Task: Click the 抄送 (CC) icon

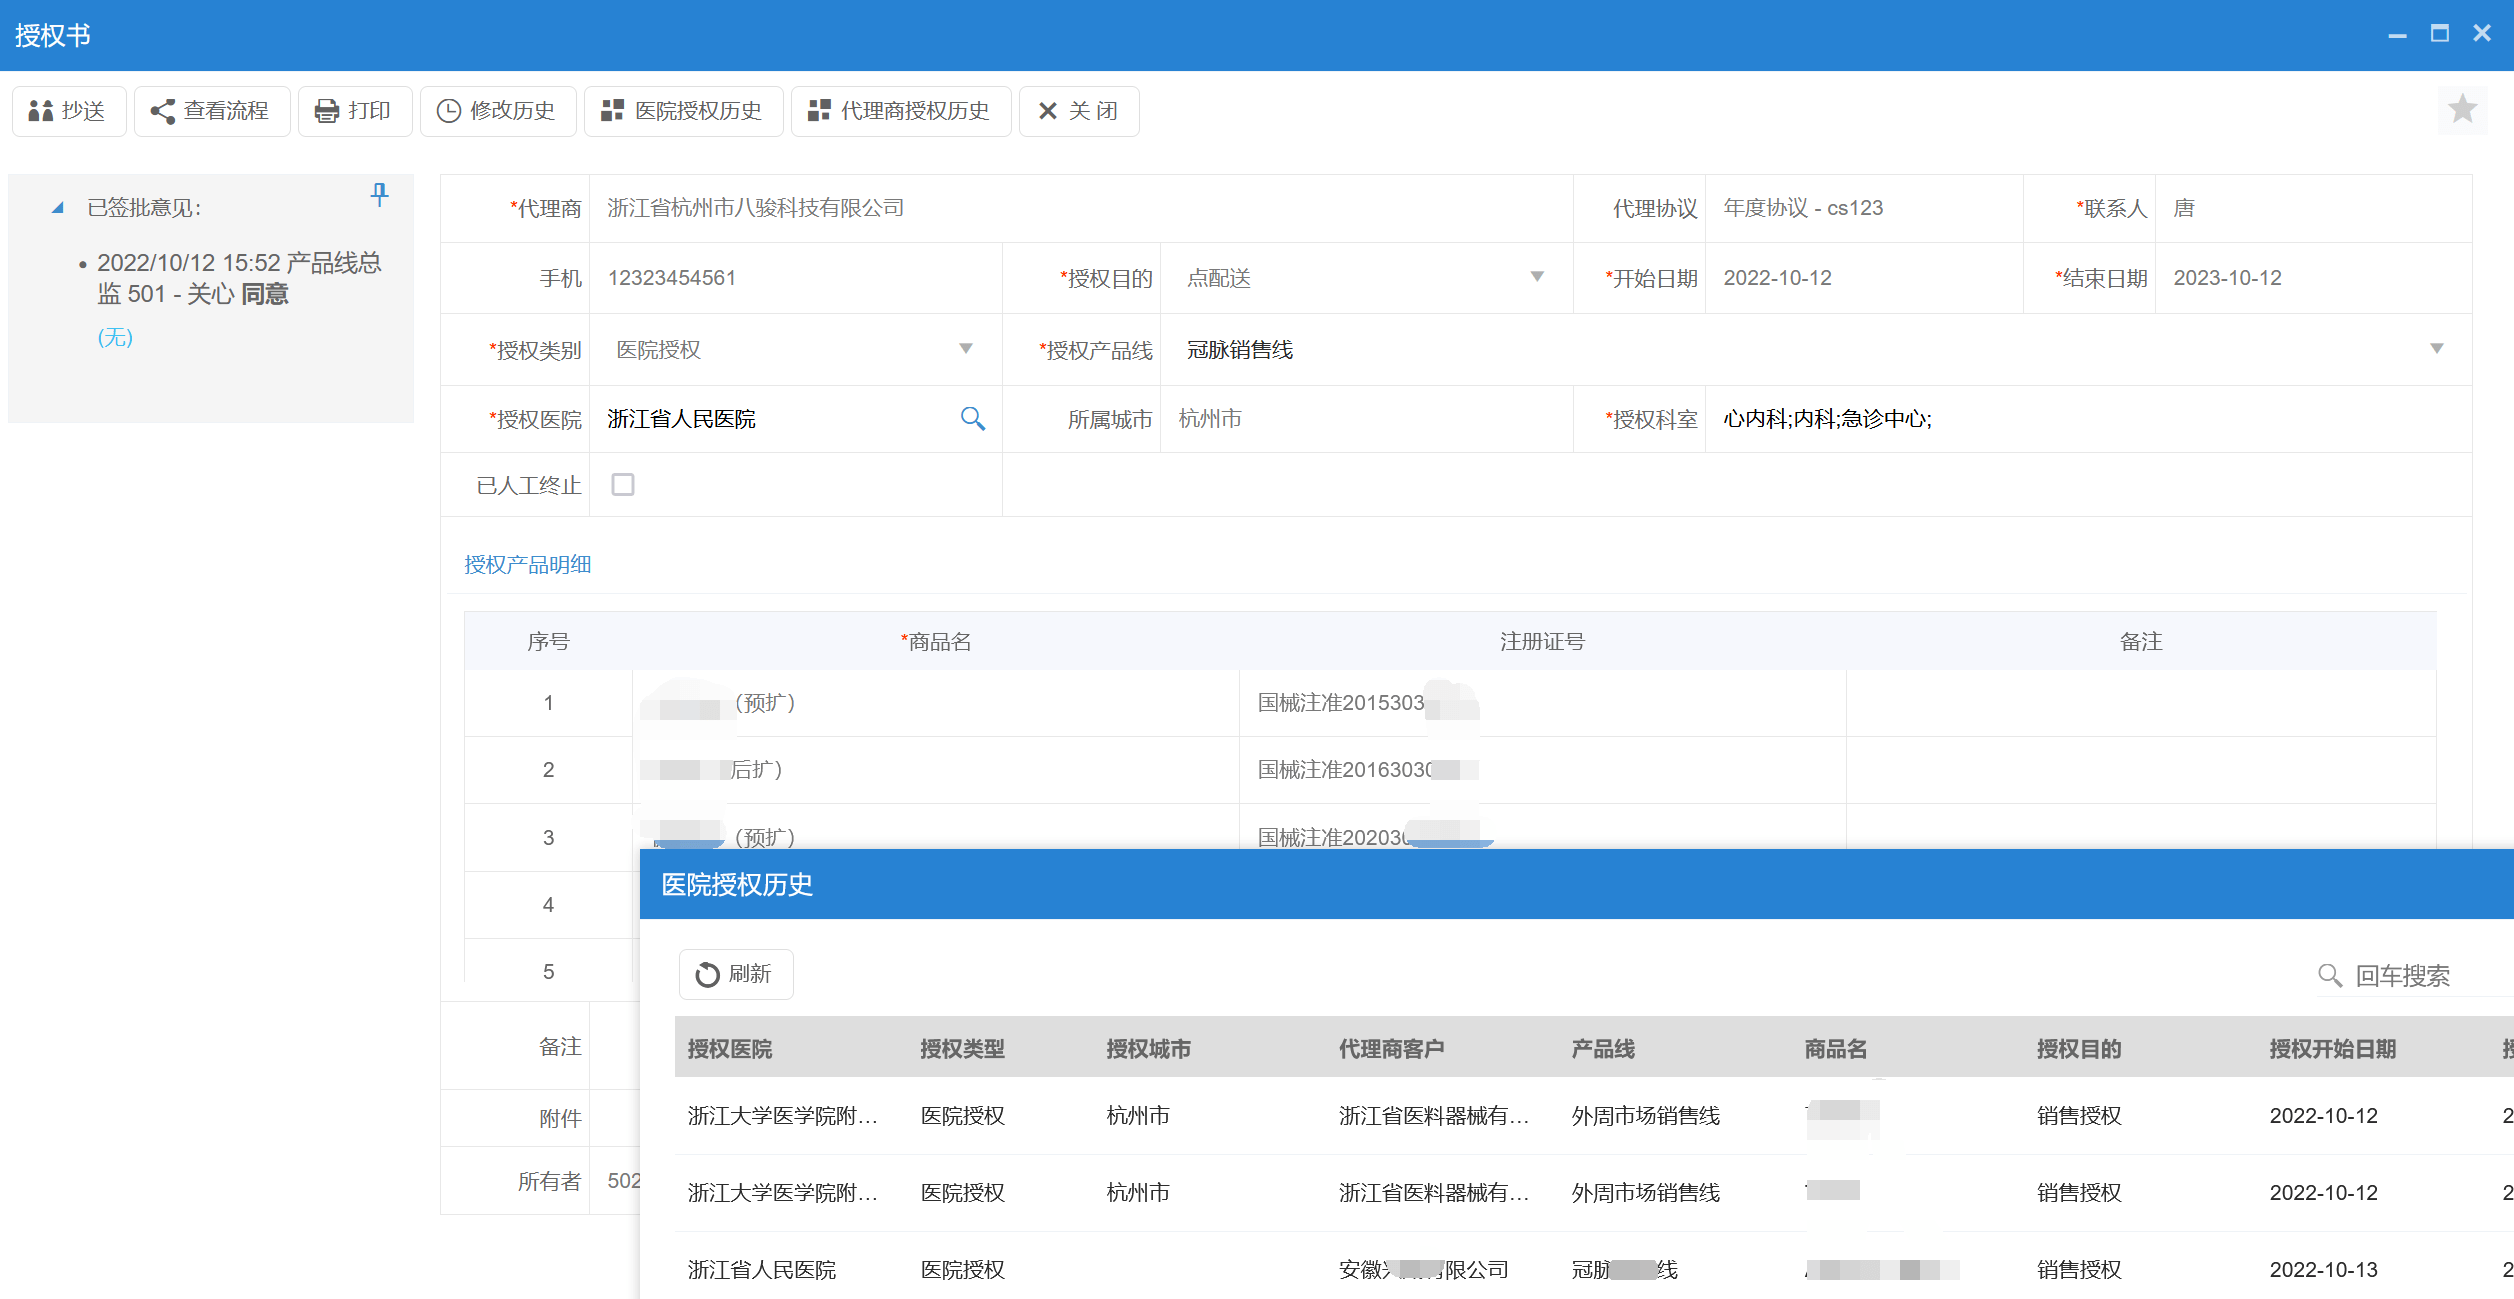Action: [44, 111]
